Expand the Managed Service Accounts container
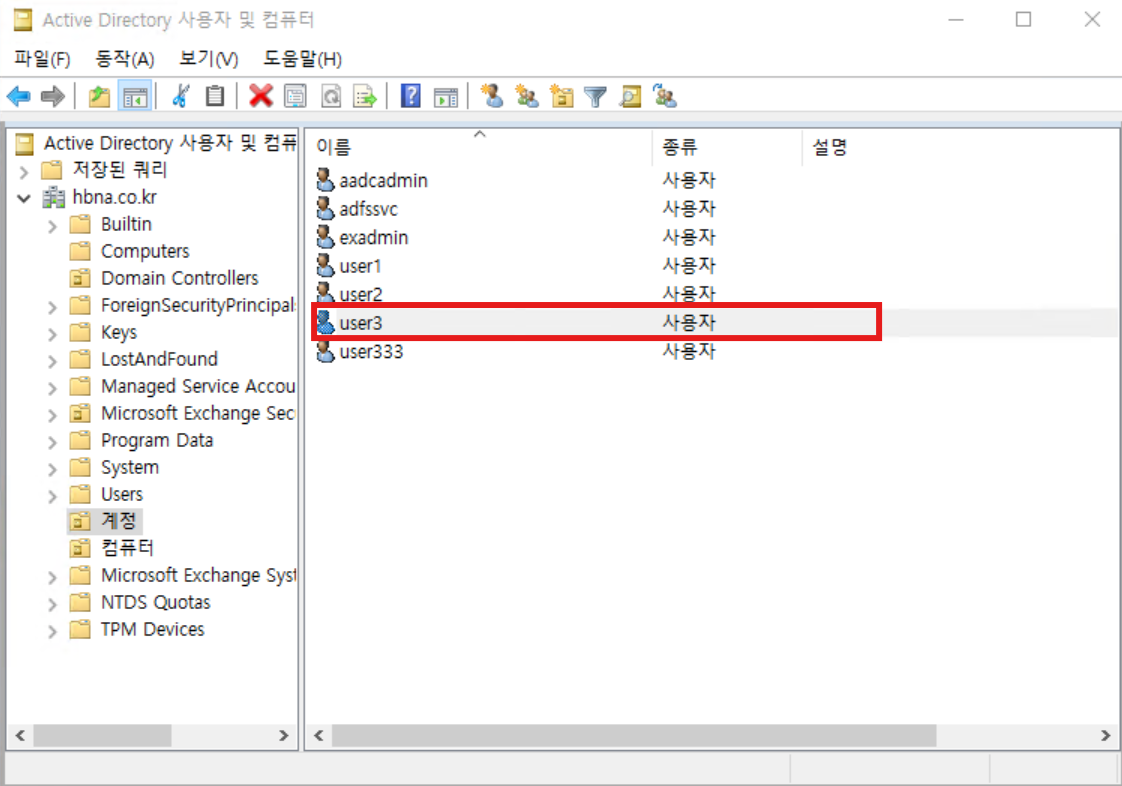 [x=52, y=388]
